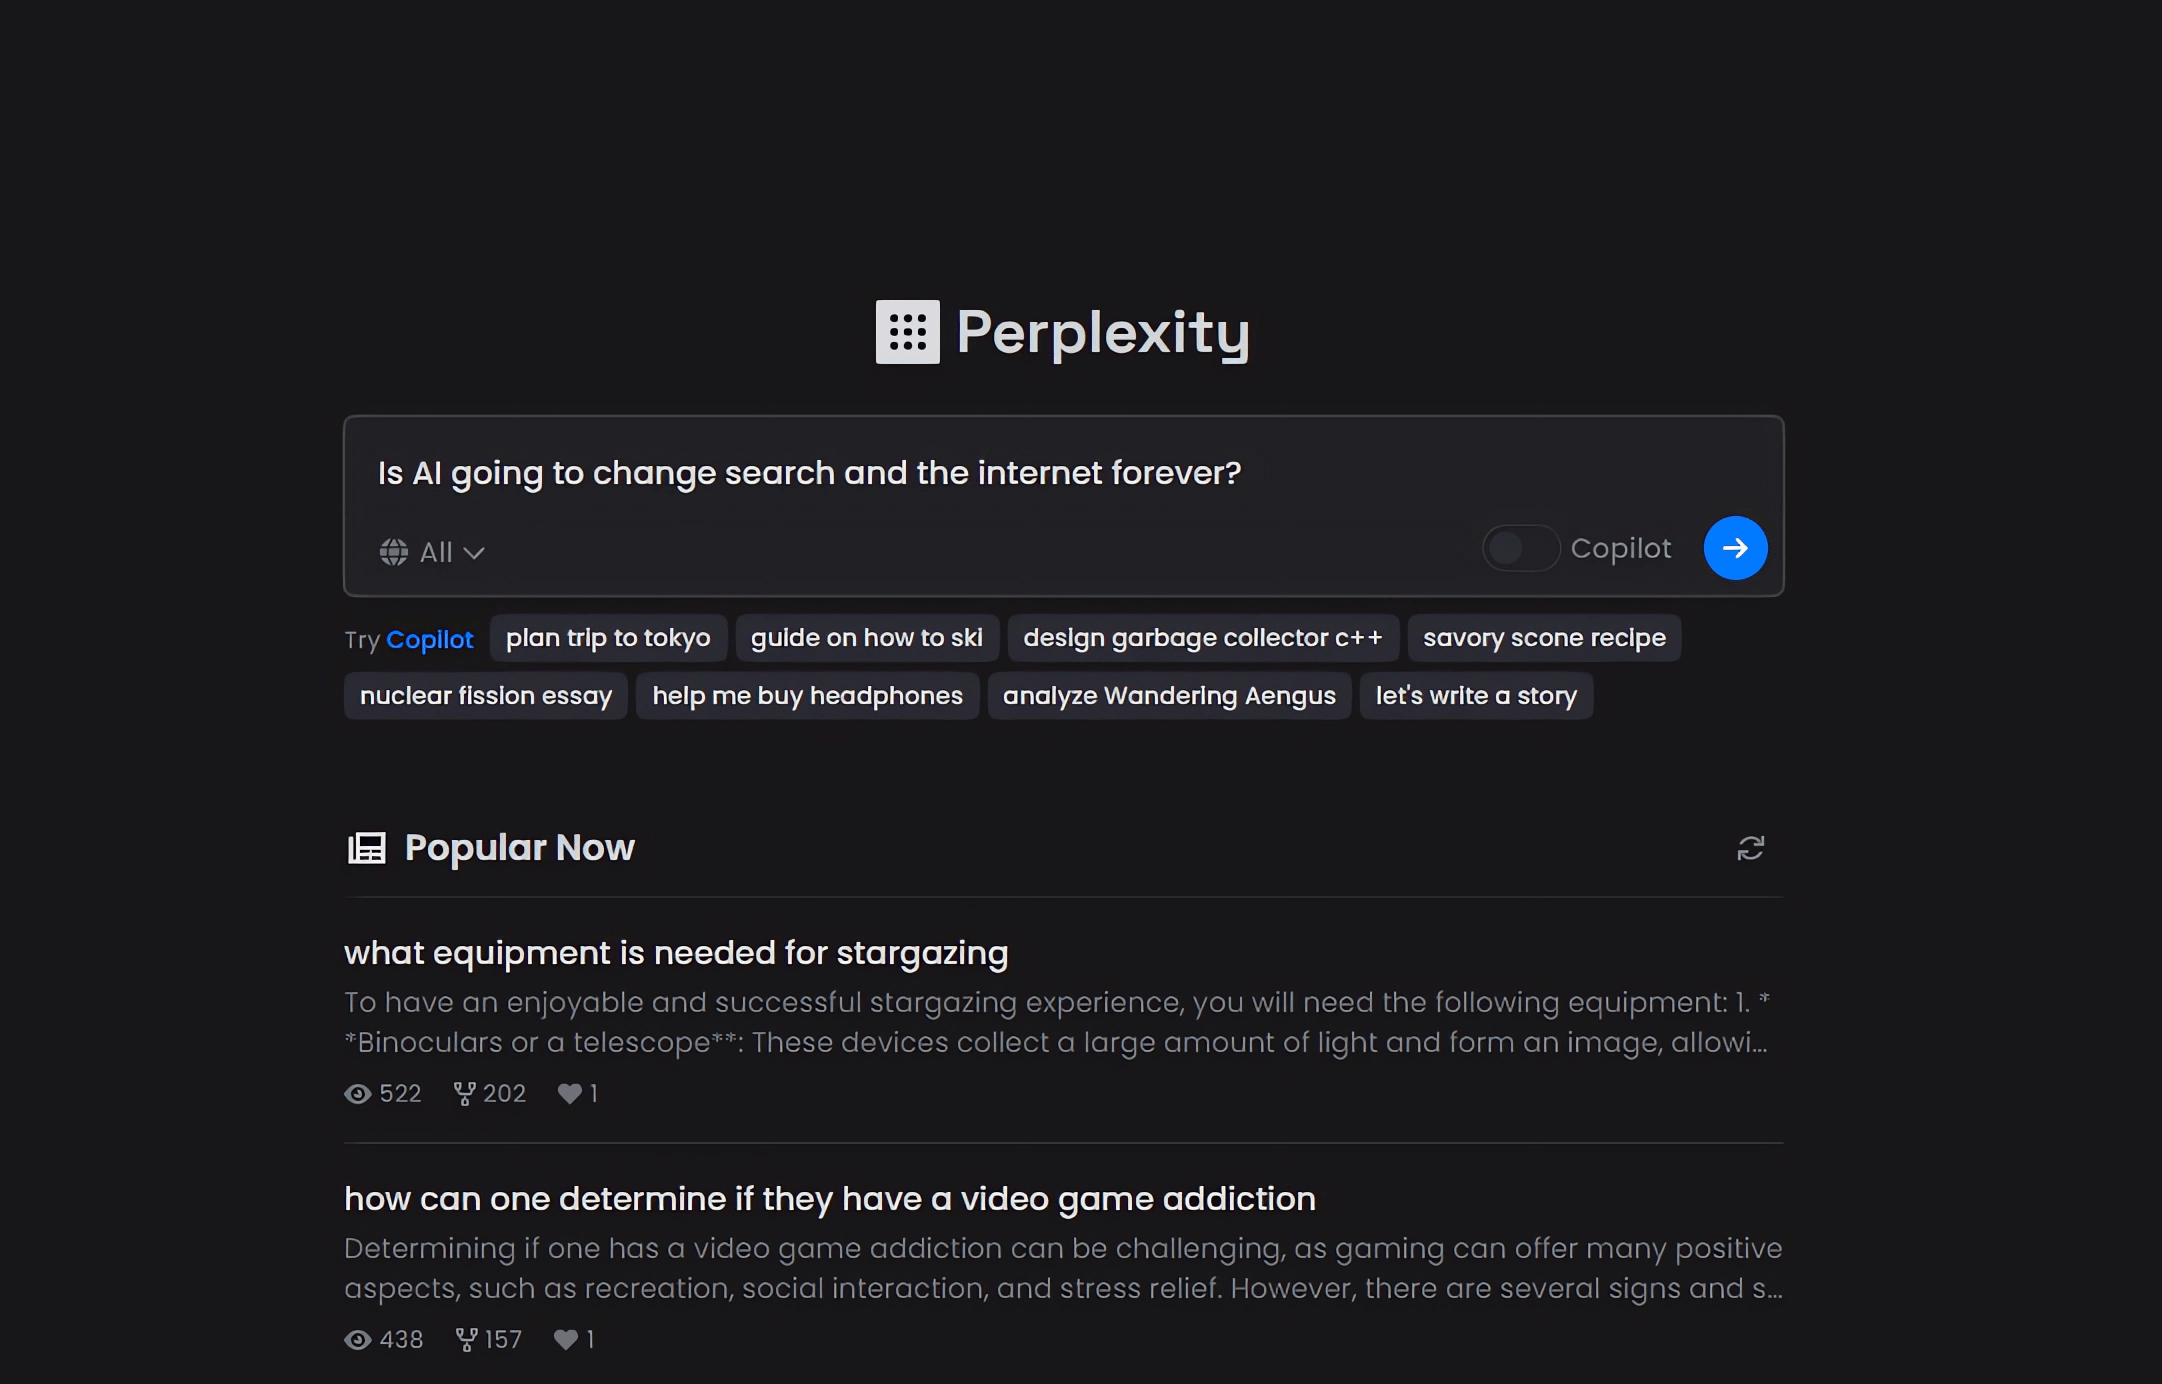Open 'what equipment is needed for stargazing'
Viewport: 2162px width, 1384px height.
676,952
